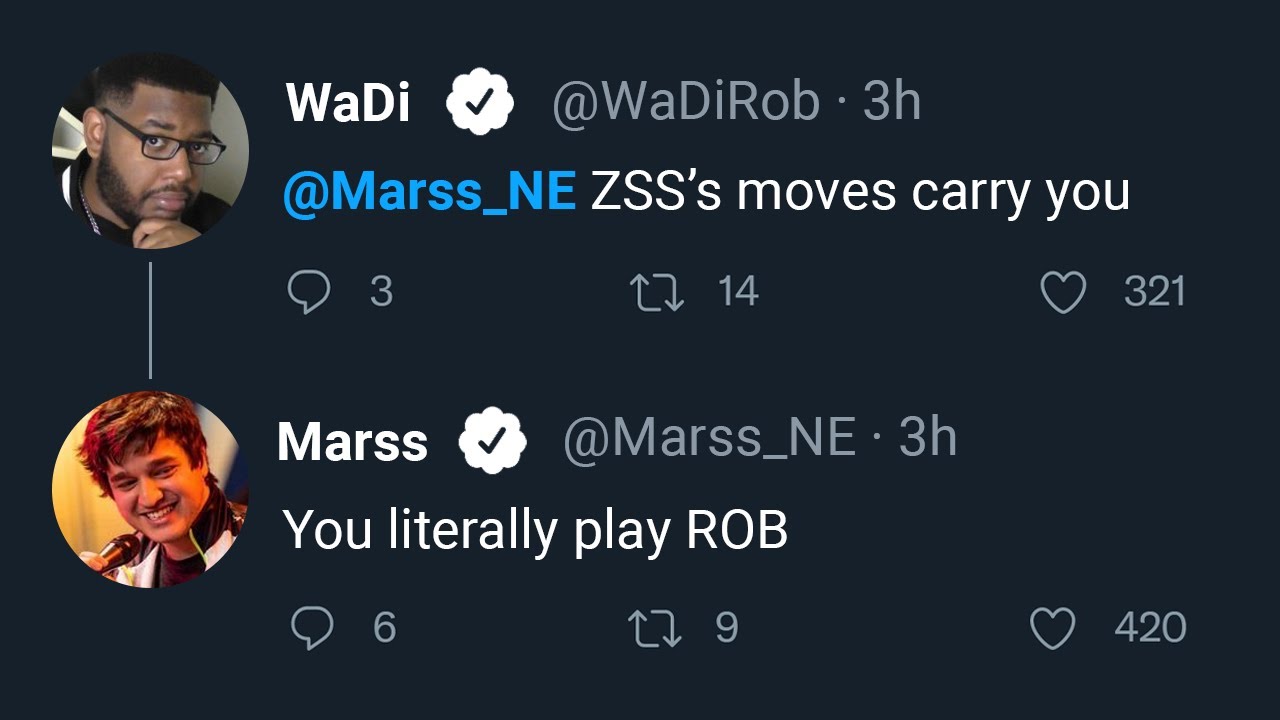Click the "ZSS's moves carry you" tweet text

[860, 191]
